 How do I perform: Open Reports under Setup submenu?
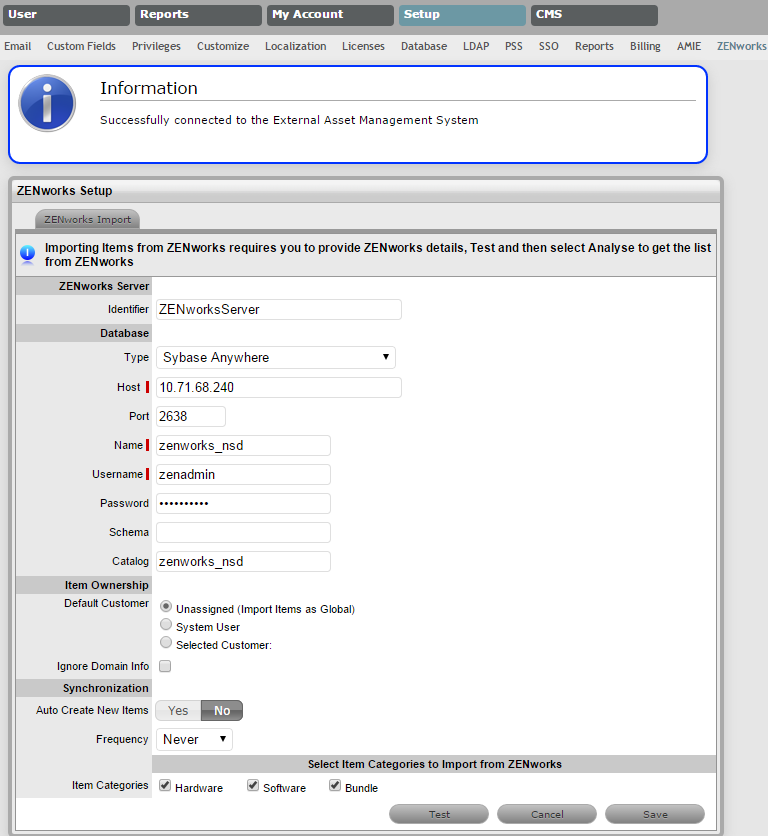594,46
